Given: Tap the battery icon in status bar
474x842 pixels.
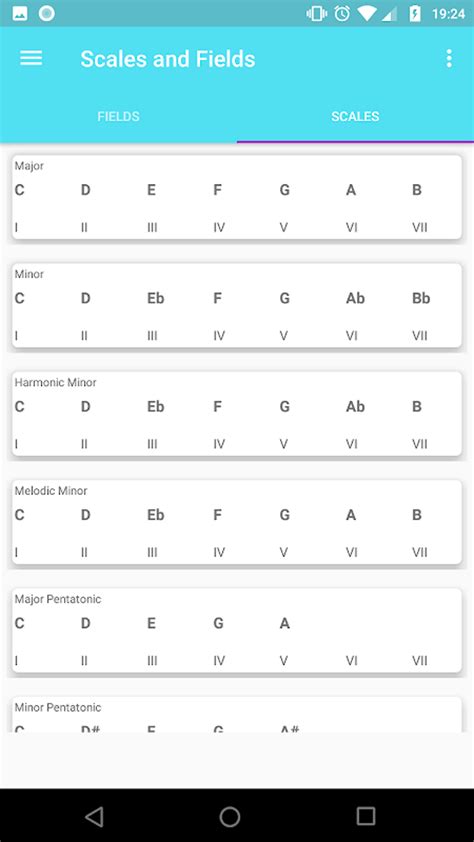Looking at the screenshot, I should tap(414, 13).
